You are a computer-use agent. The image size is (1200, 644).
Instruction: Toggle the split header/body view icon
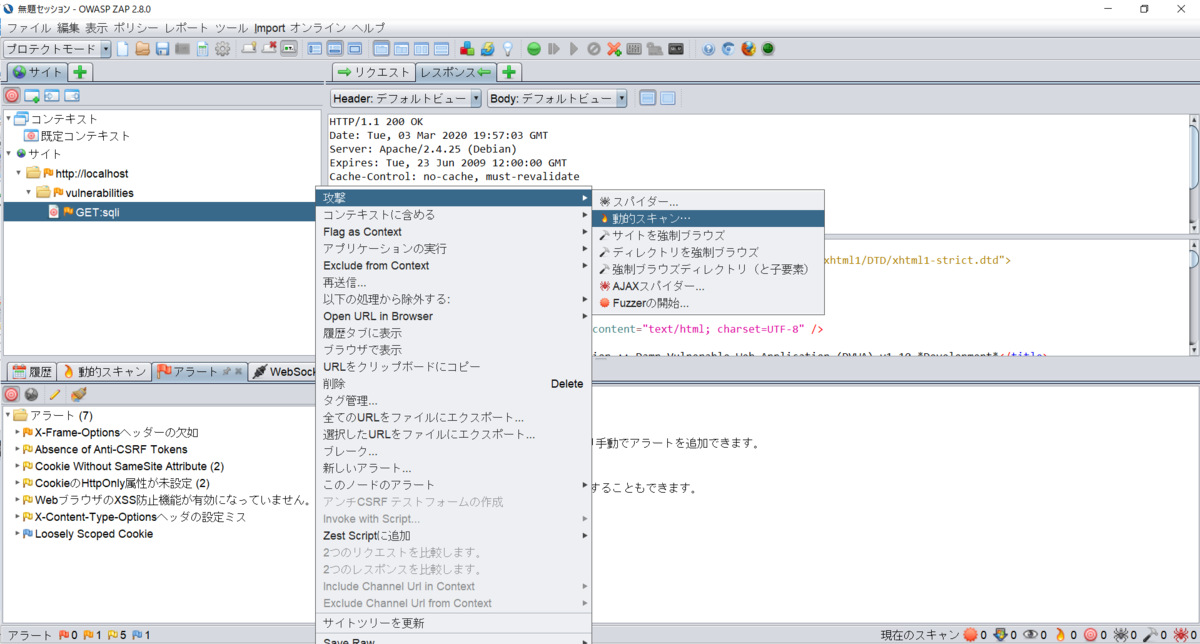(x=647, y=98)
